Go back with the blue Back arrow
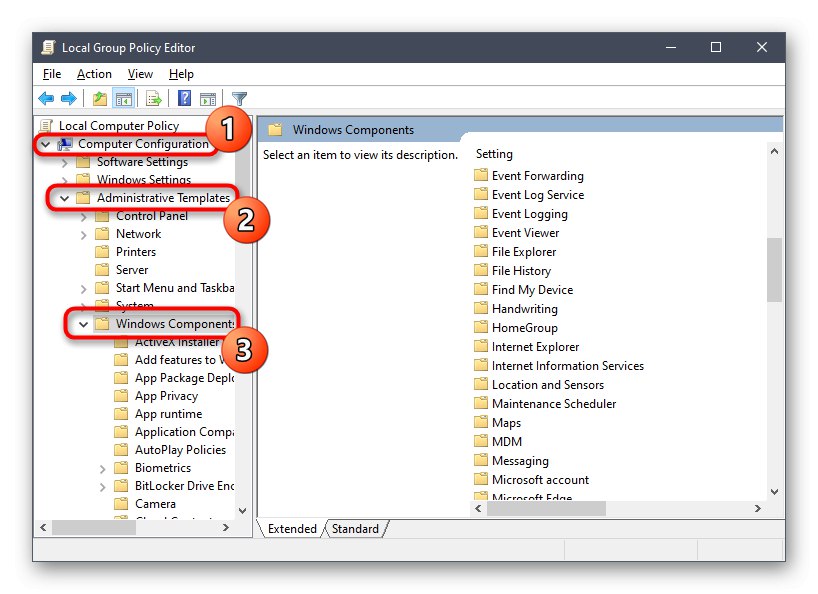Image resolution: width=818 pixels, height=594 pixels. click(x=46, y=98)
